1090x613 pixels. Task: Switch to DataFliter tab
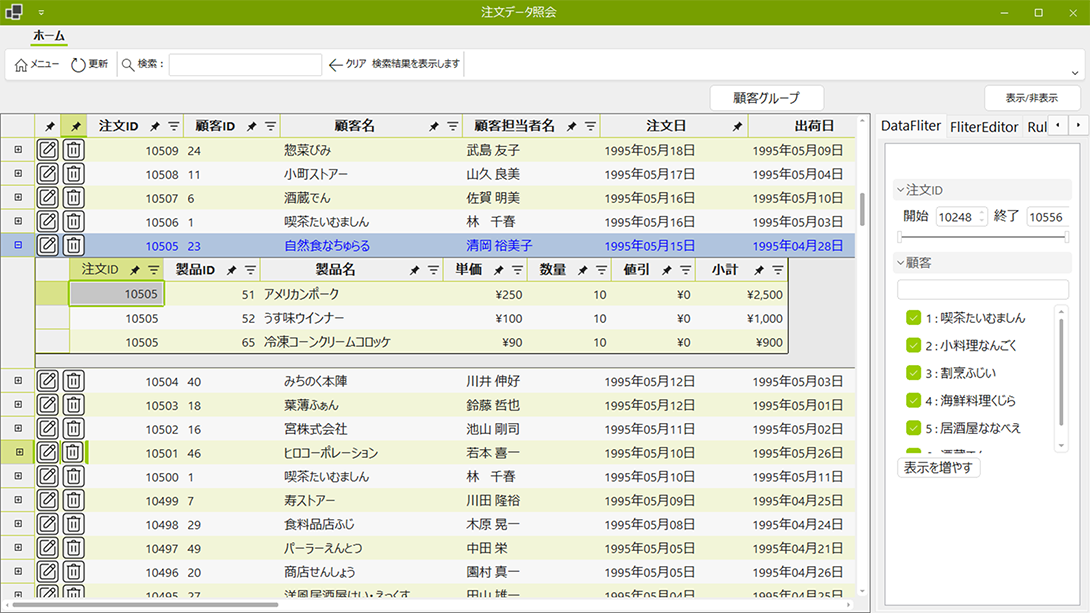click(911, 126)
